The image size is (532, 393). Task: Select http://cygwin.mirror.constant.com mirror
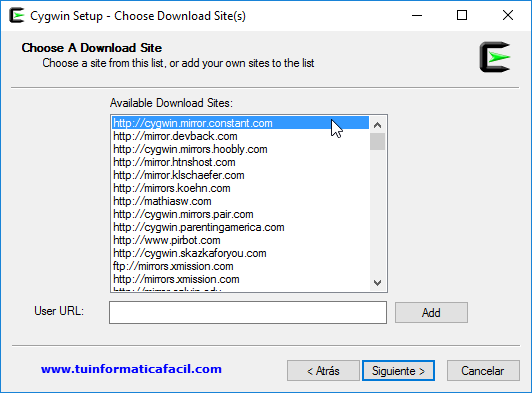tap(240, 123)
